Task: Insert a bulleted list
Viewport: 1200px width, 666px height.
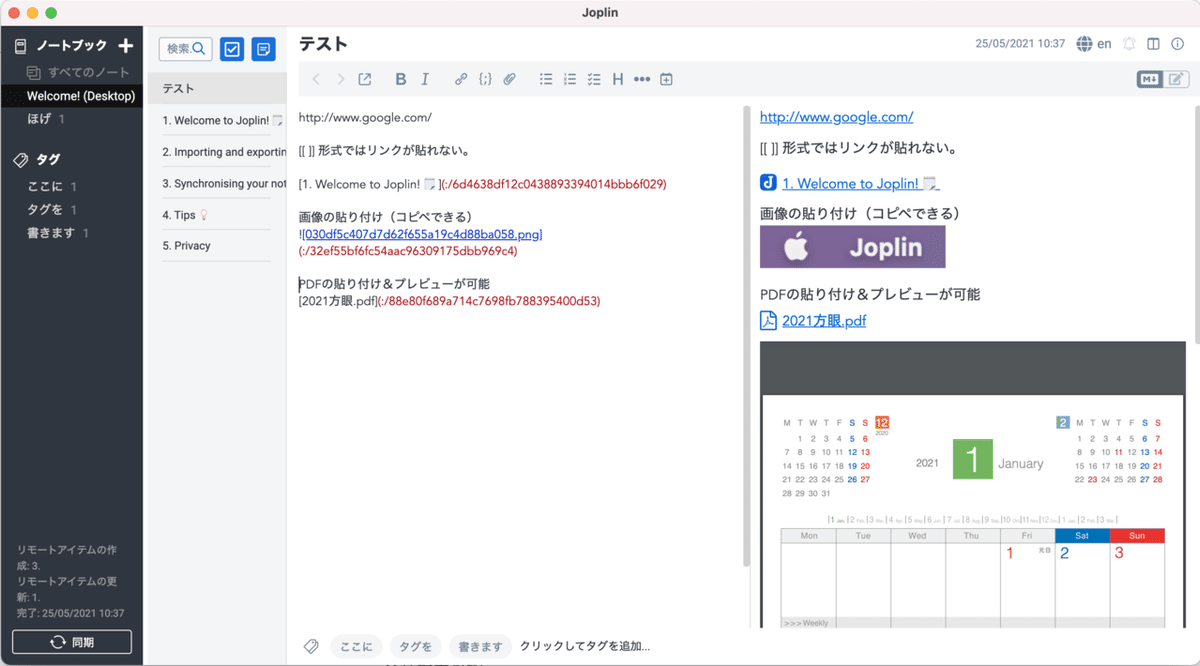Action: [546, 79]
